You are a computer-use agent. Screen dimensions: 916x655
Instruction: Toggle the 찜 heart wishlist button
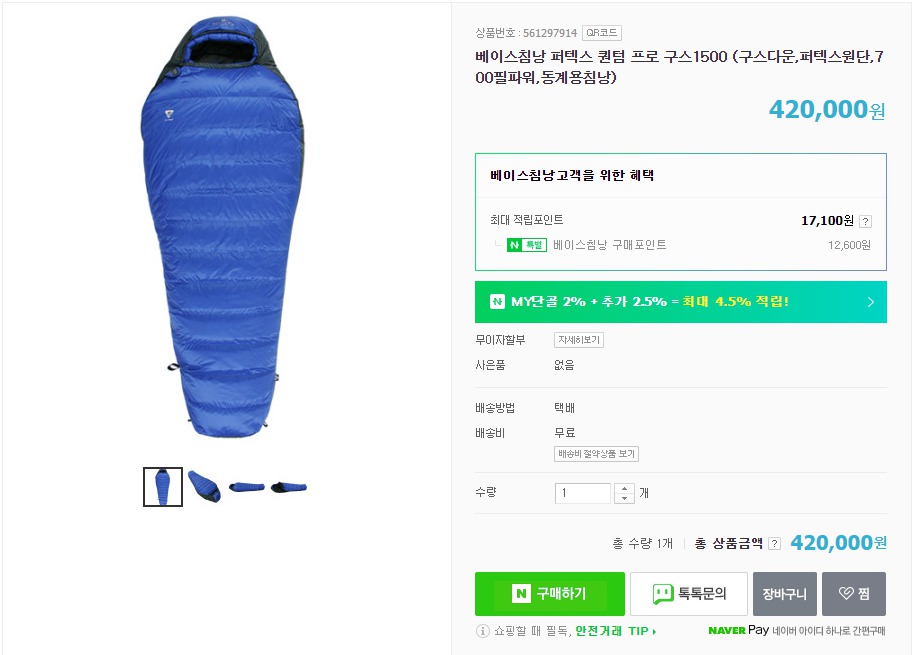tap(852, 592)
